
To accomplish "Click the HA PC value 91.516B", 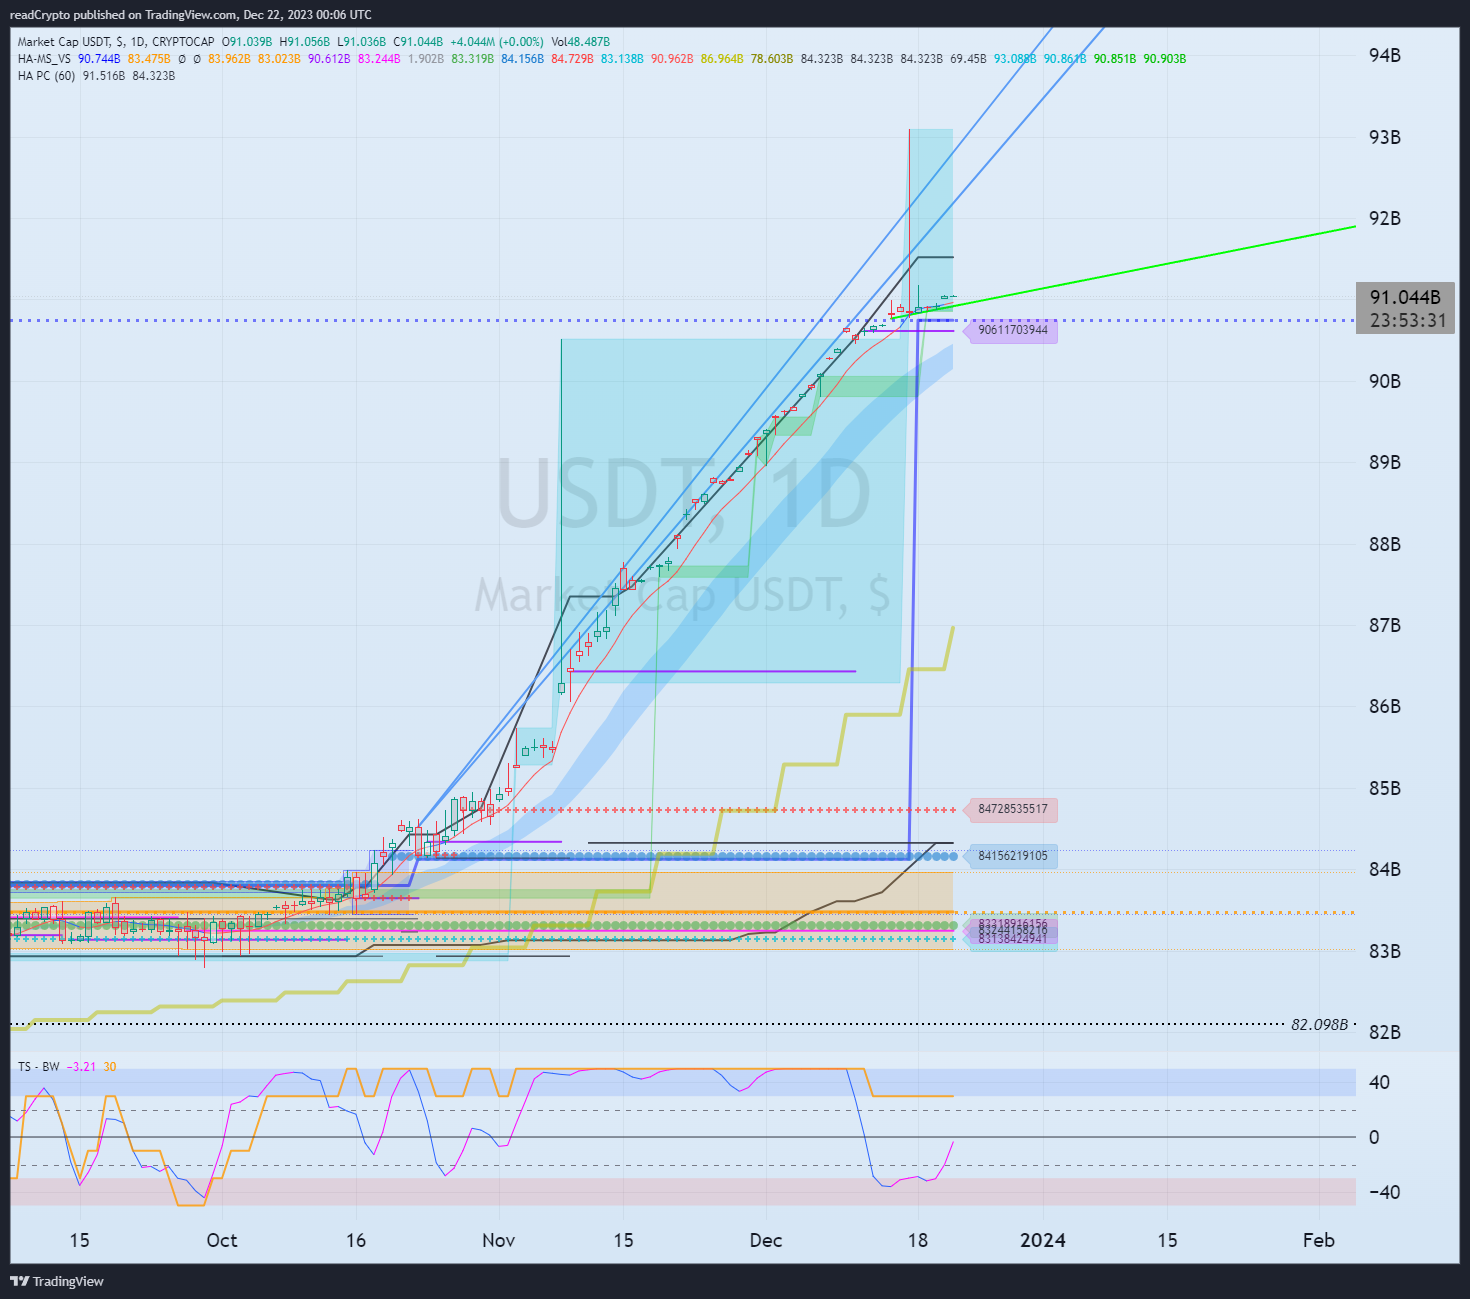I will pyautogui.click(x=104, y=76).
